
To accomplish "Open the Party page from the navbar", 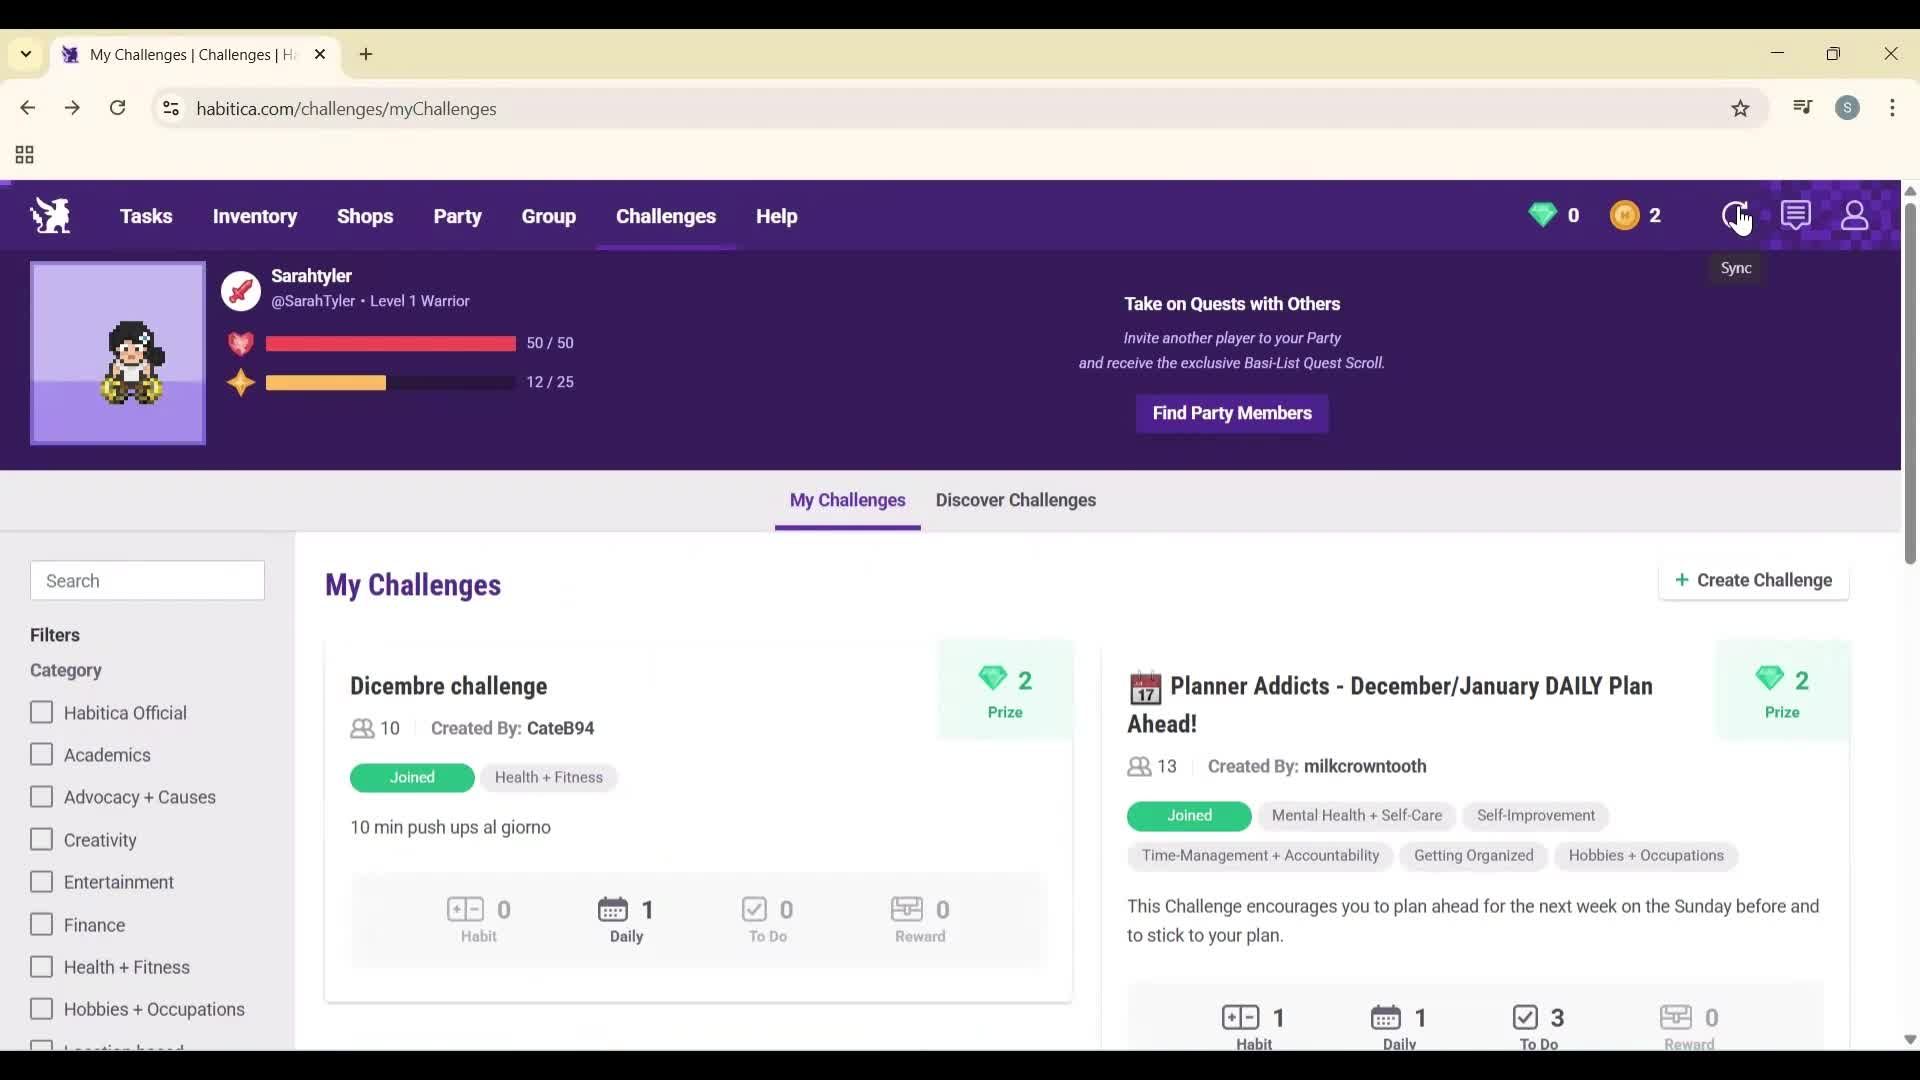I will point(458,216).
